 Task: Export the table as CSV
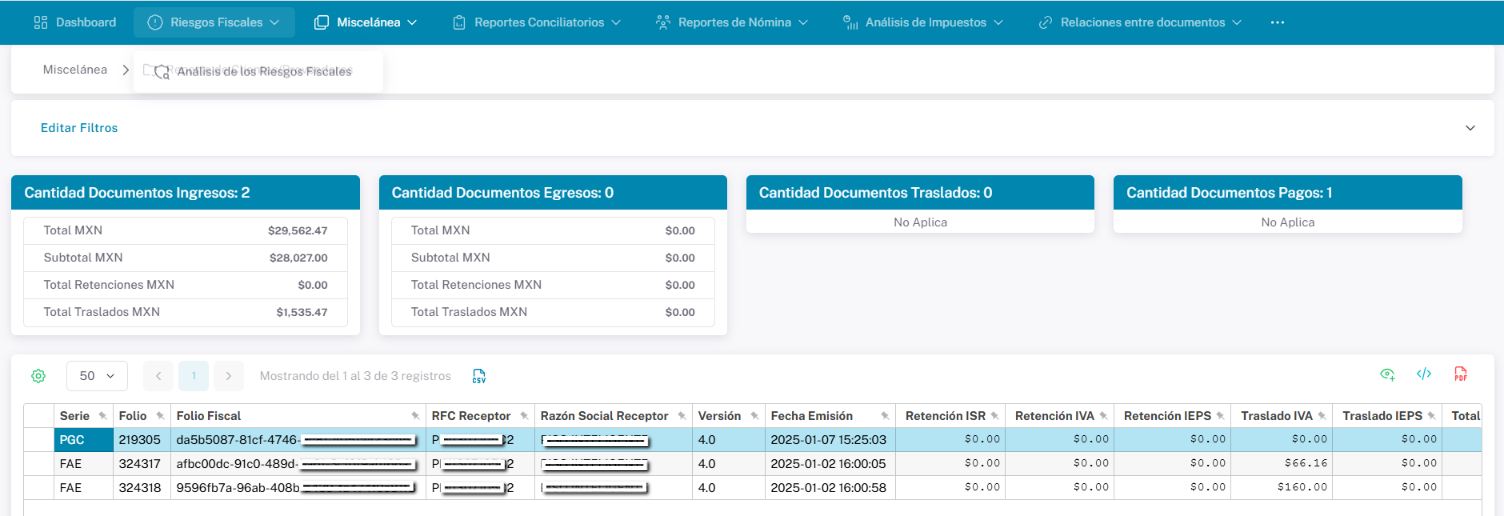tap(479, 376)
